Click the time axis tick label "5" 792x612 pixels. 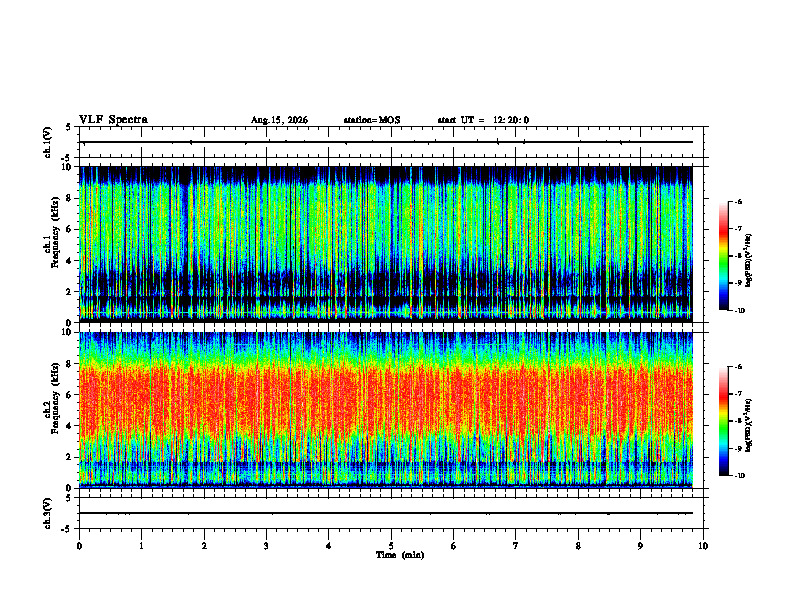pyautogui.click(x=391, y=546)
